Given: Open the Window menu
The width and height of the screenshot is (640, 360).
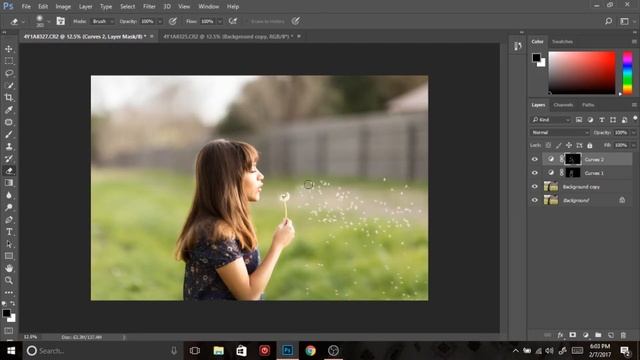Looking at the screenshot, I should tap(209, 7).
